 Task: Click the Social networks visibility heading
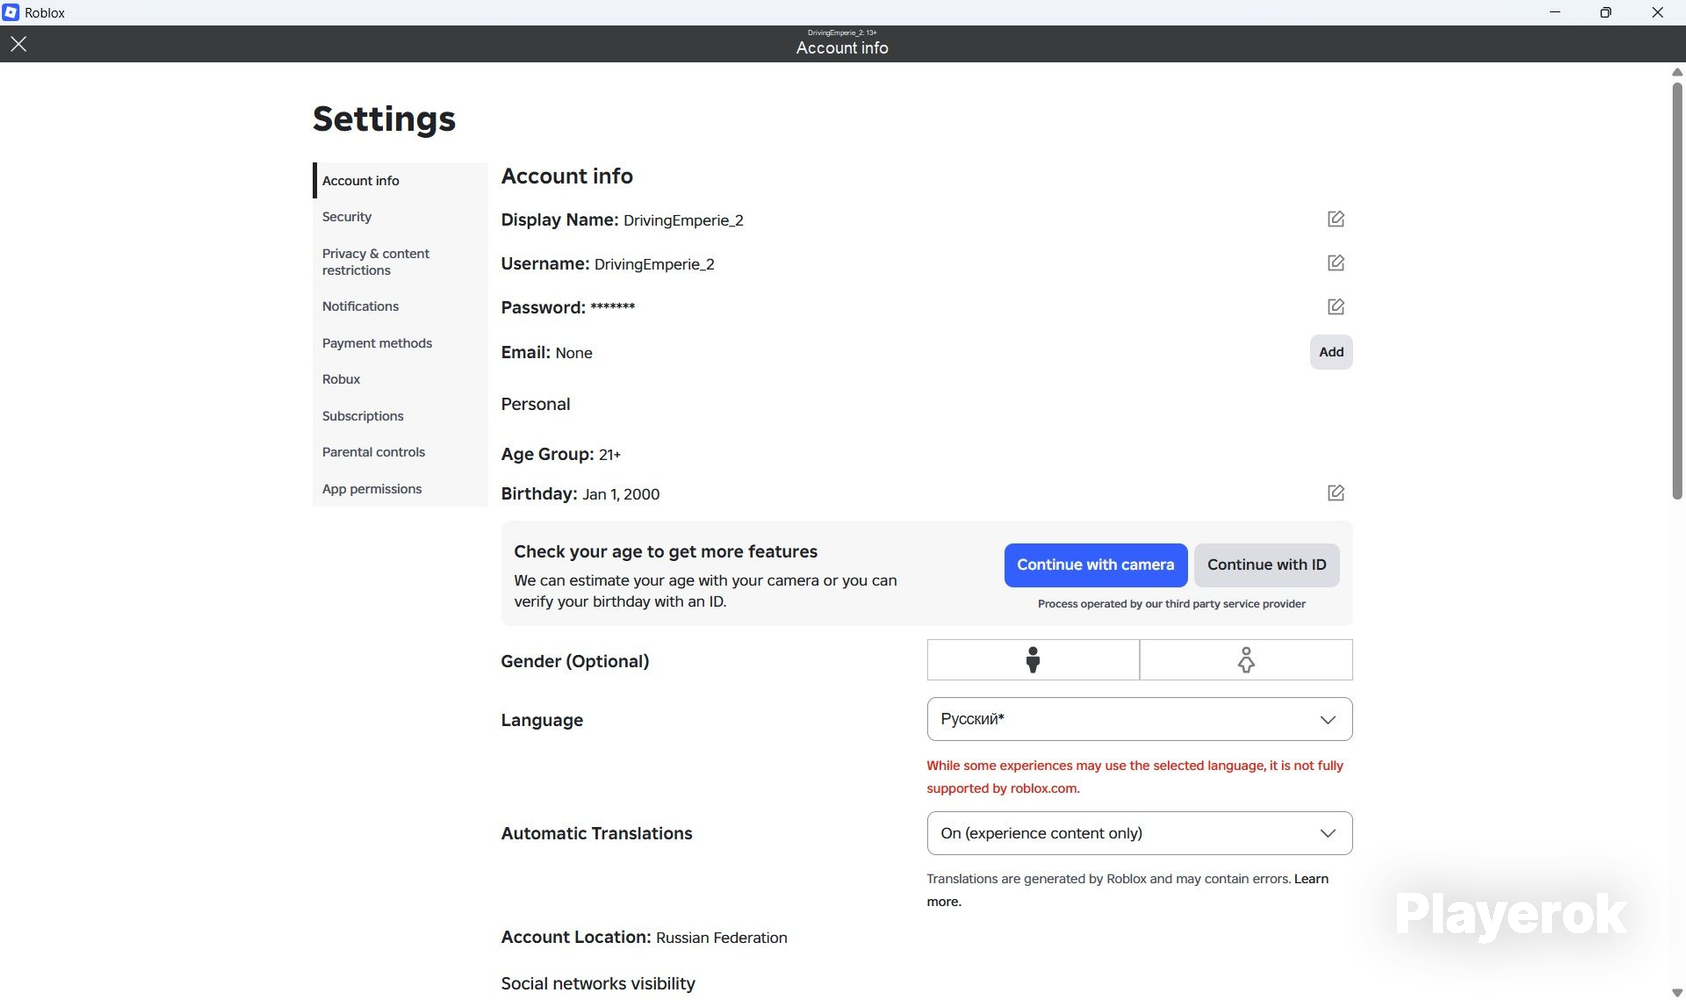[x=598, y=984]
